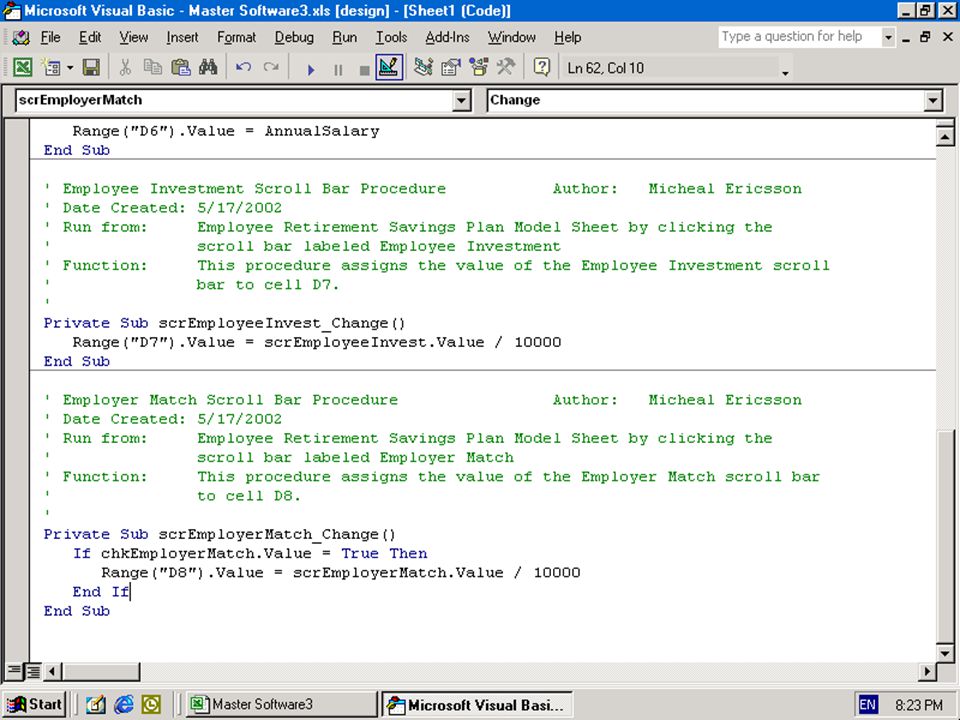Screen dimensions: 960x720
Task: Open the View menu
Action: pyautogui.click(x=133, y=37)
